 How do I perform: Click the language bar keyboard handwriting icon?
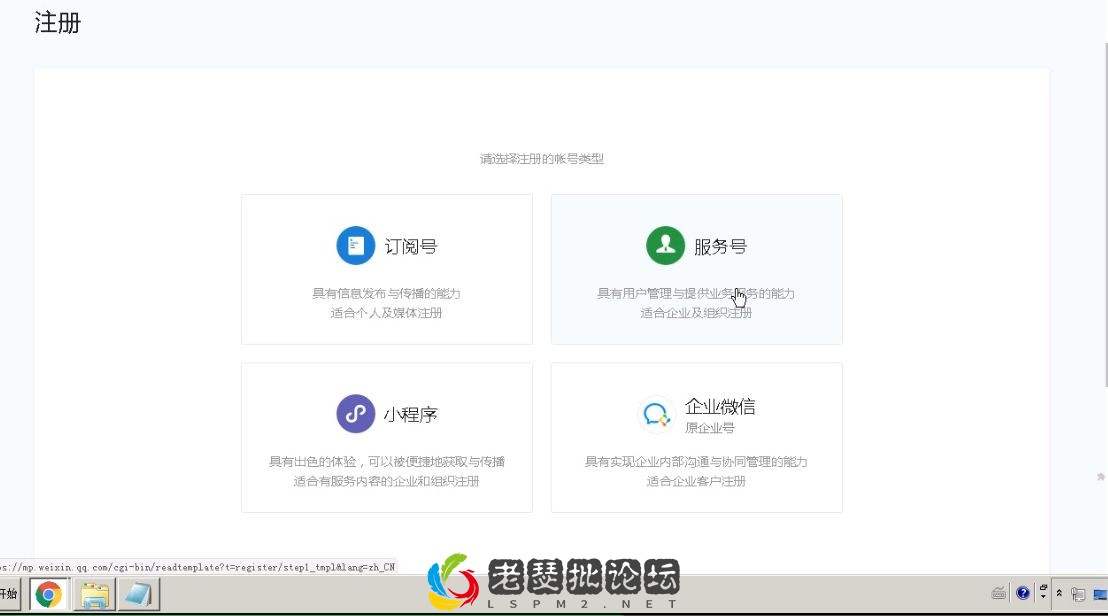998,593
